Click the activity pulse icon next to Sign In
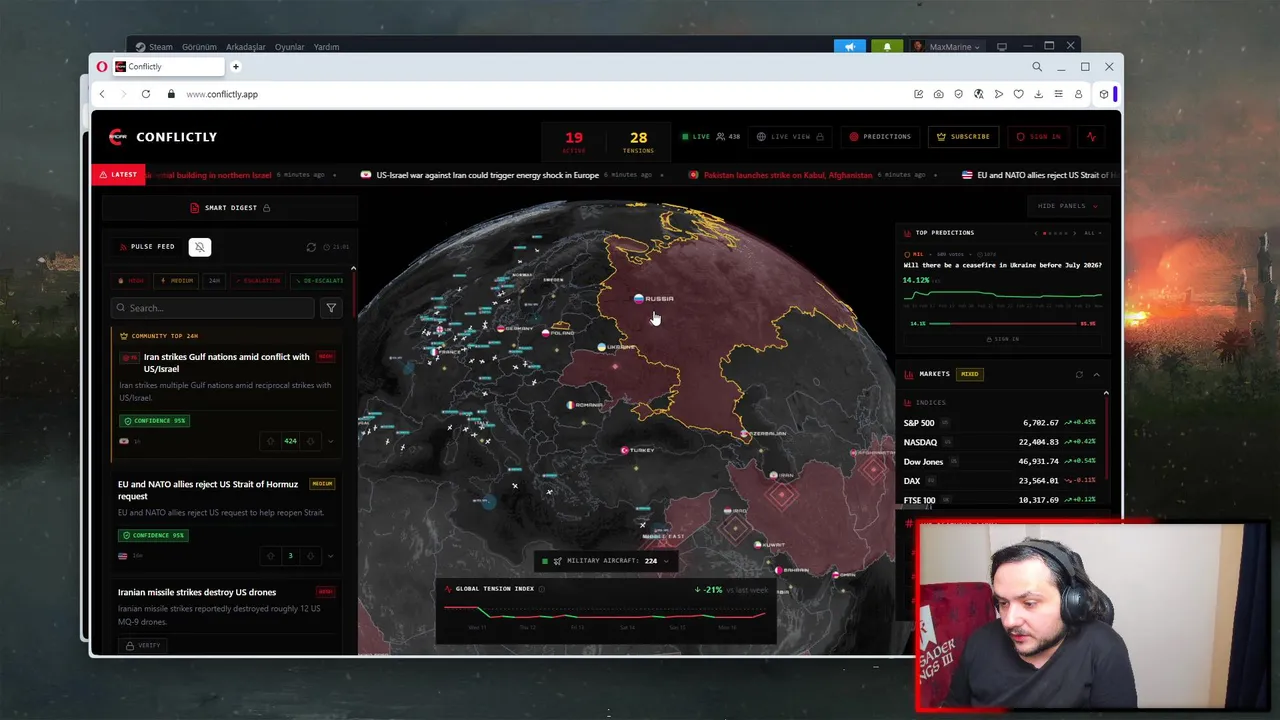This screenshot has height=720, width=1280. (1091, 137)
